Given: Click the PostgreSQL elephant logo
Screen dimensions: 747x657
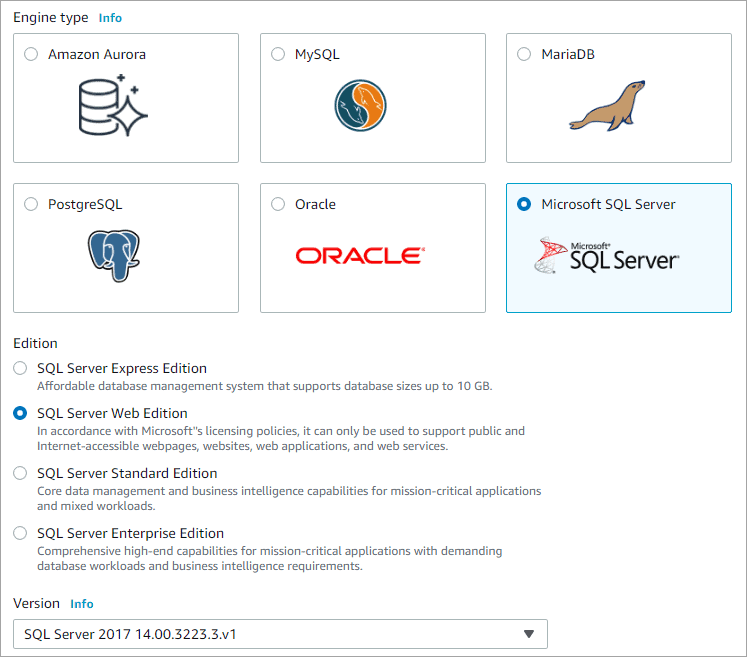Looking at the screenshot, I should 112,254.
